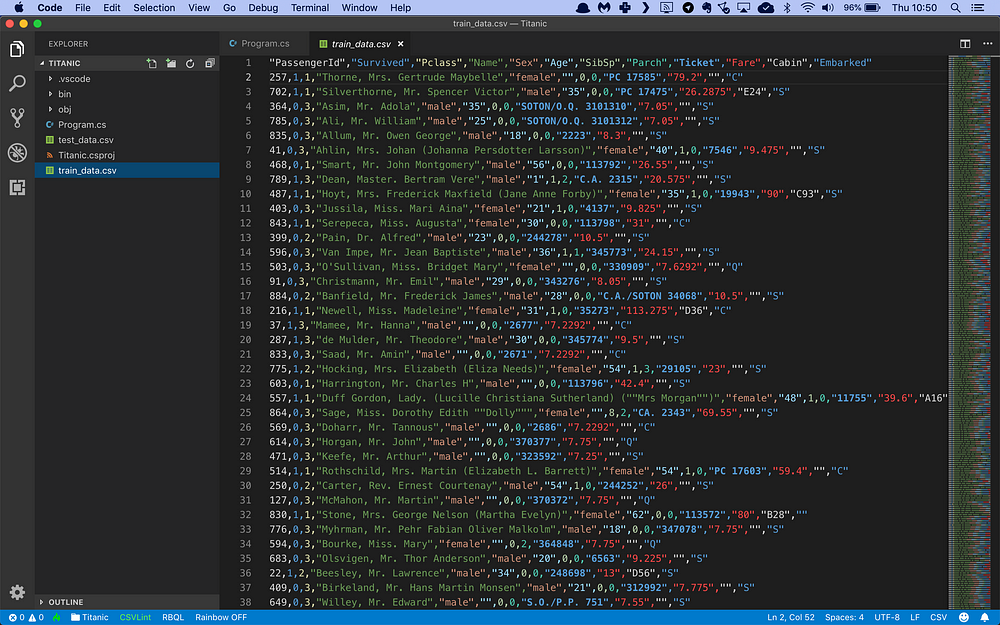Click the Bluetooth menu bar icon
1000x625 pixels.
787,8
